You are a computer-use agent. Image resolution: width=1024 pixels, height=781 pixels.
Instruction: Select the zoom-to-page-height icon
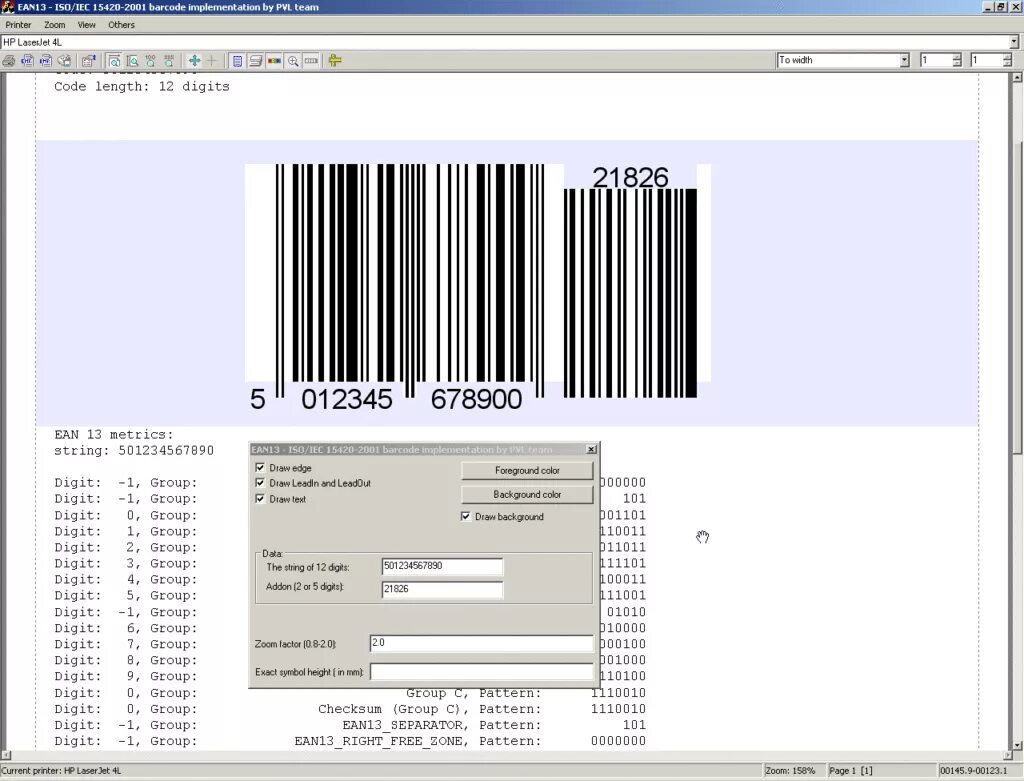pyautogui.click(x=133, y=61)
